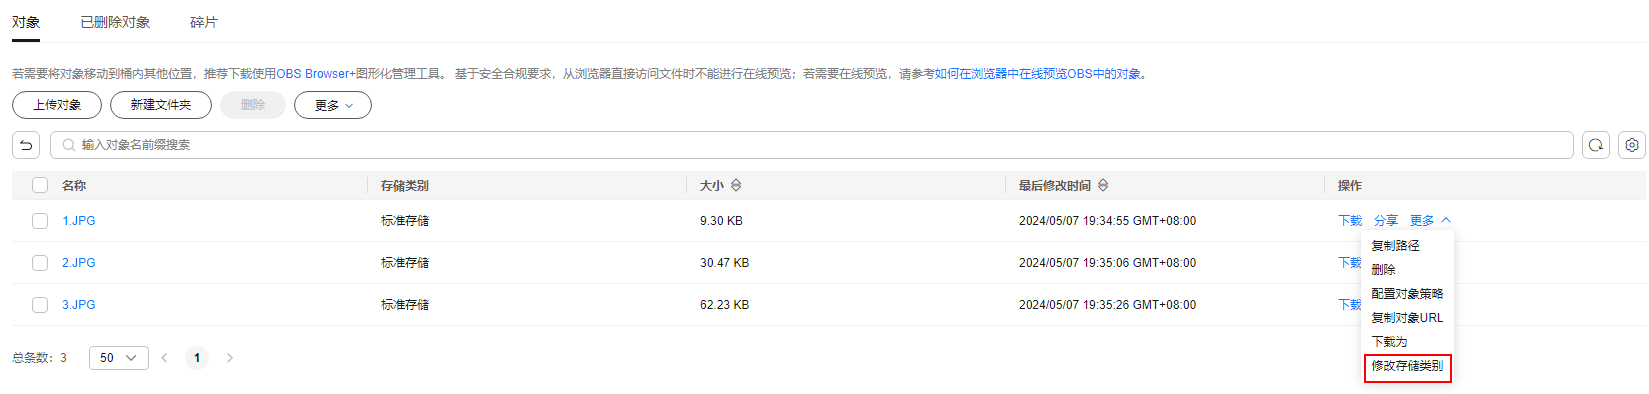This screenshot has width=1649, height=394.
Task: Click the back arrow icon beside search
Action: tap(26, 145)
